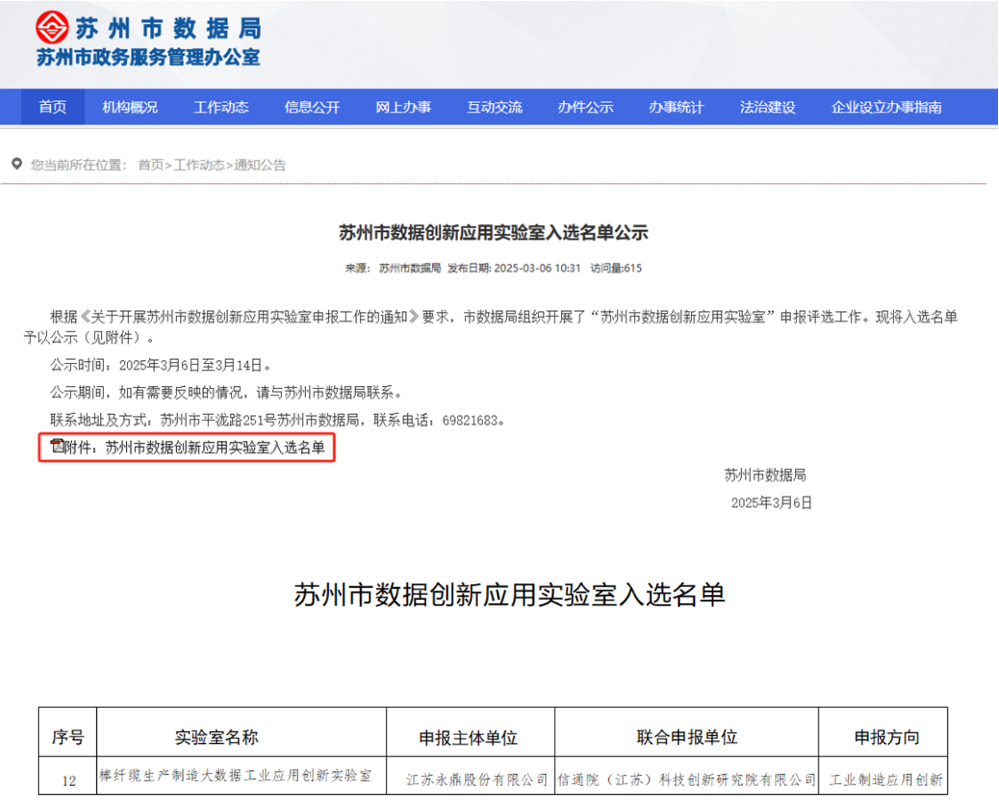Screen dimensions: 999x805
Task: Click 苏州市政务服务管理办公室 header subtitle
Action: (148, 57)
